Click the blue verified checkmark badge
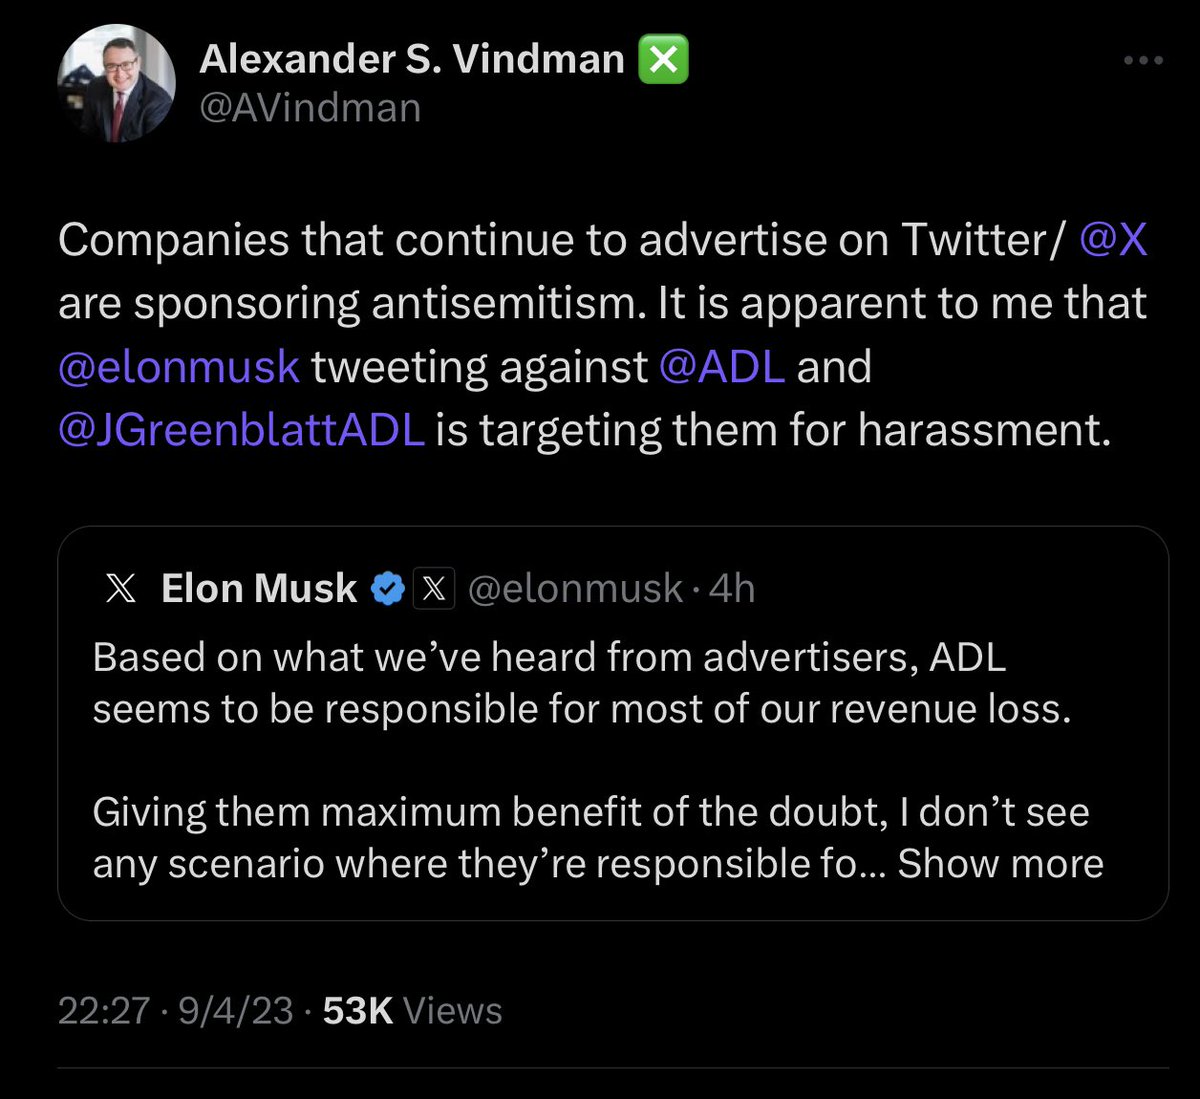This screenshot has width=1200, height=1099. pyautogui.click(x=387, y=589)
